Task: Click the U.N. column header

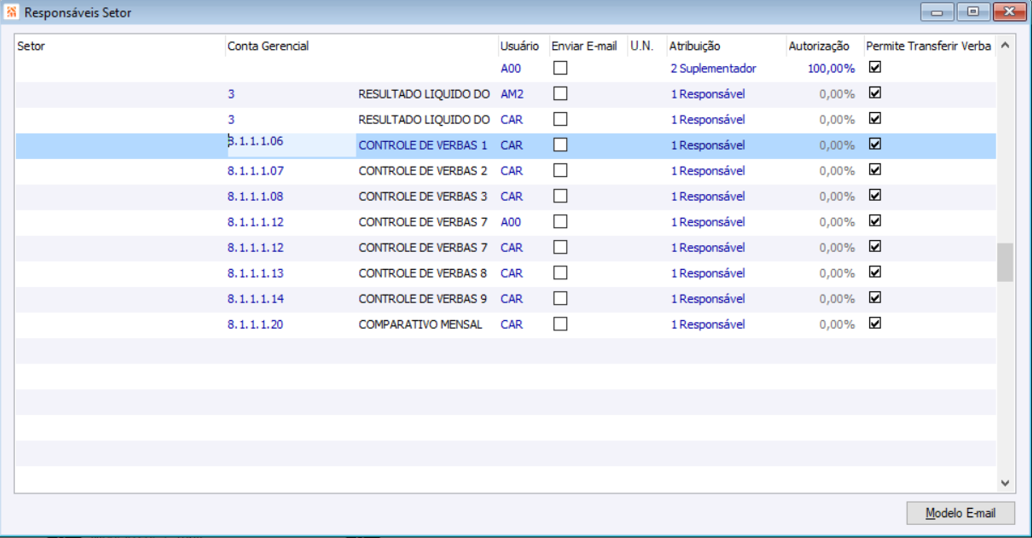Action: 647,46
